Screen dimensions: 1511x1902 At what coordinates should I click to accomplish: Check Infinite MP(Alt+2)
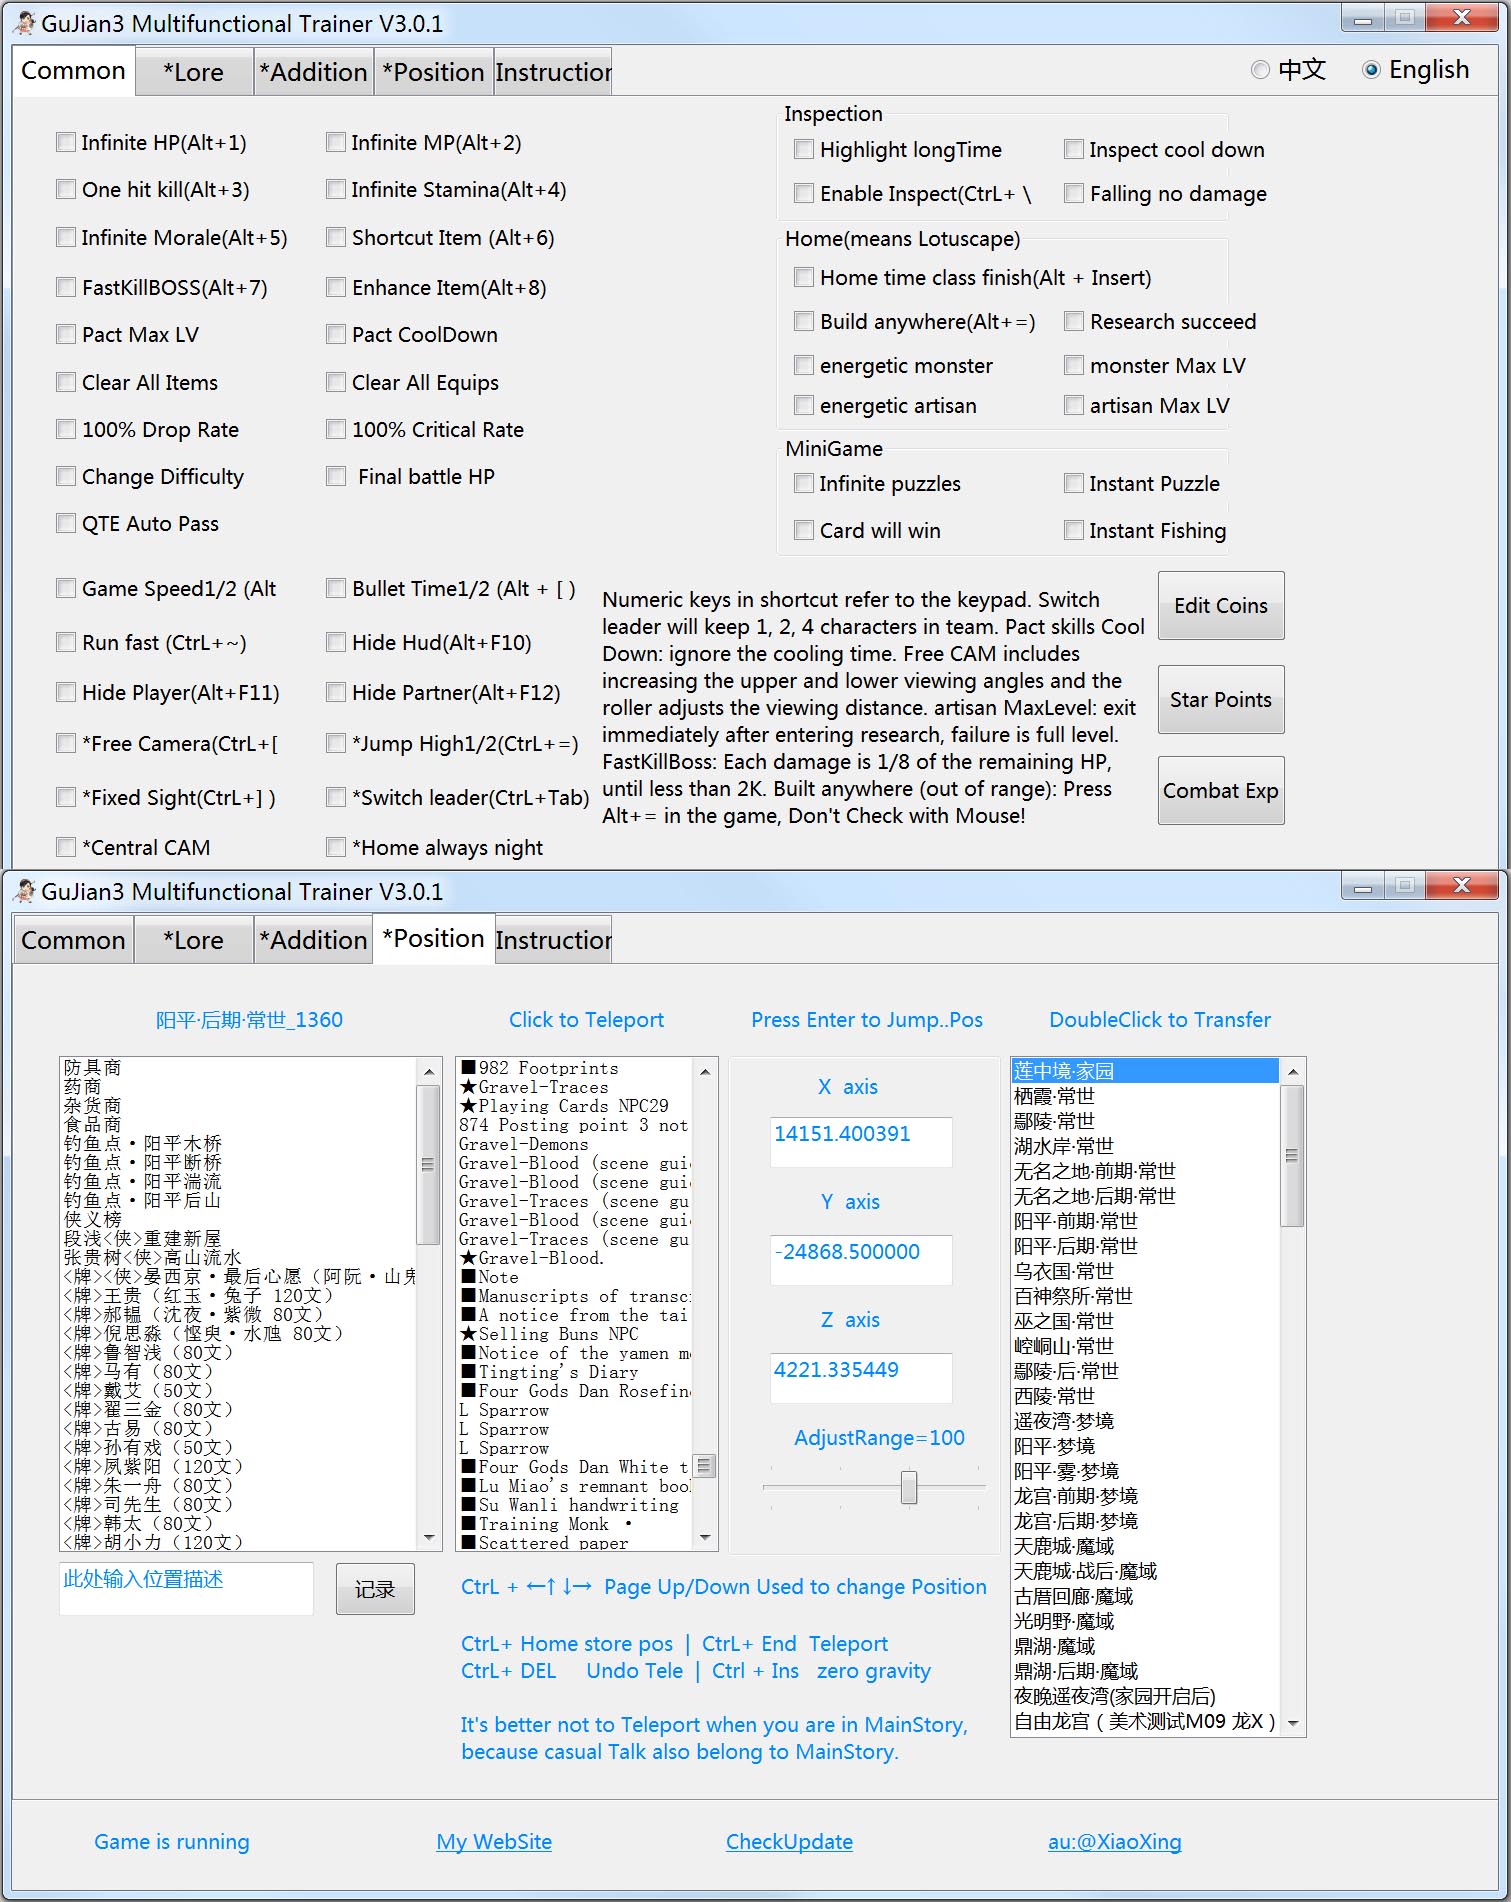click(336, 142)
